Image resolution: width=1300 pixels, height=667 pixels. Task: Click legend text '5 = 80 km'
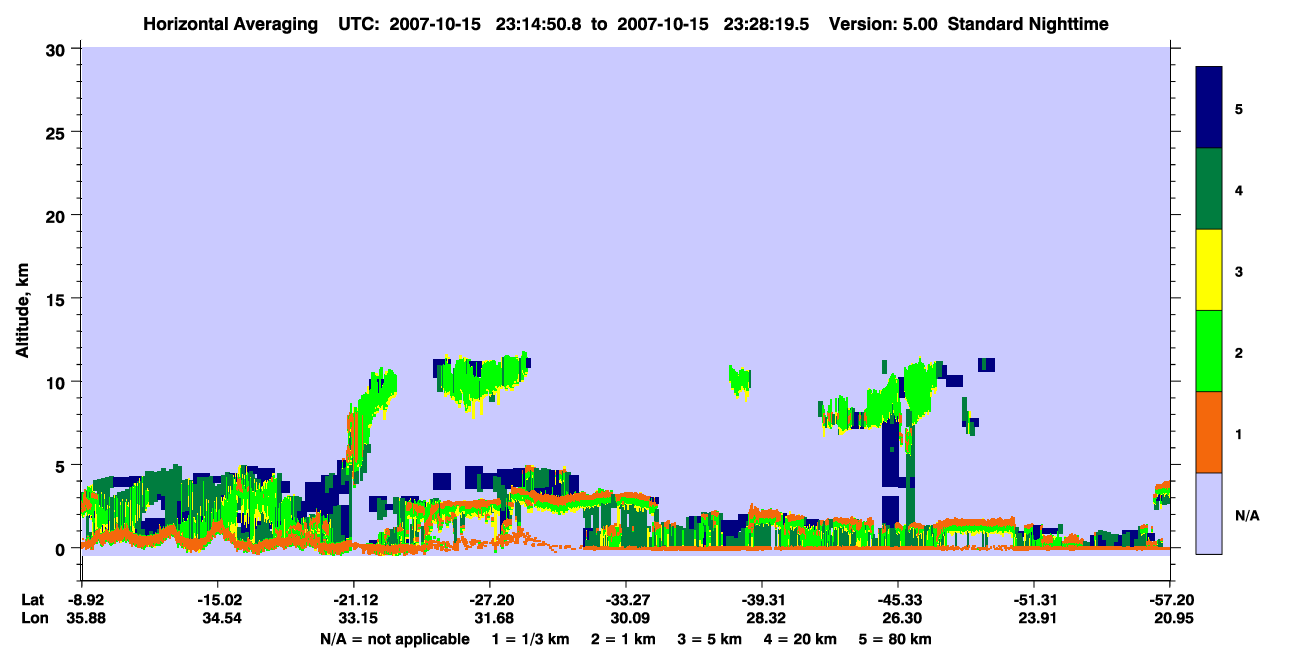point(895,639)
